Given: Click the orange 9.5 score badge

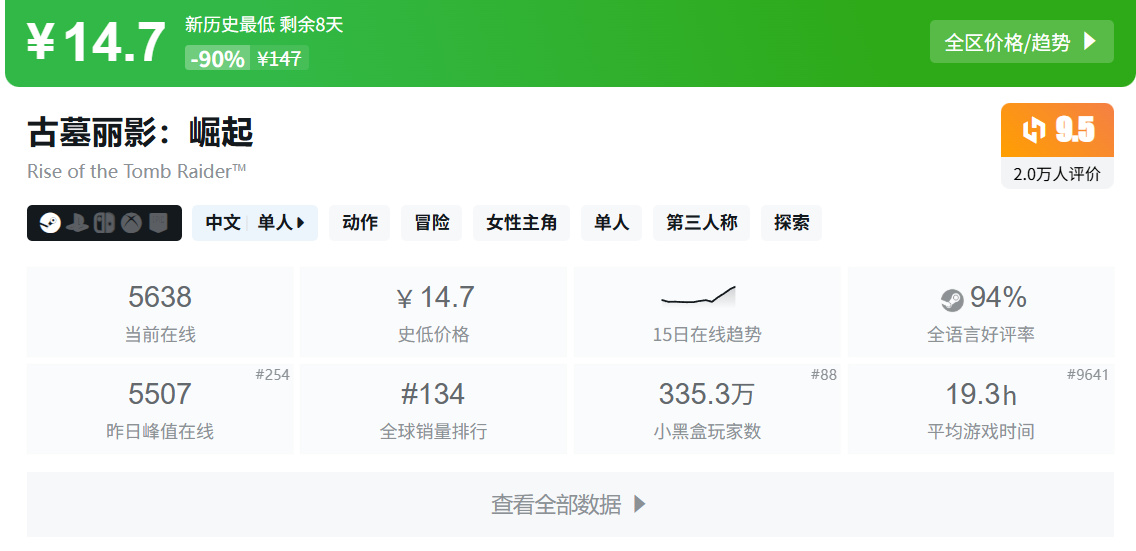Looking at the screenshot, I should click(x=1057, y=130).
